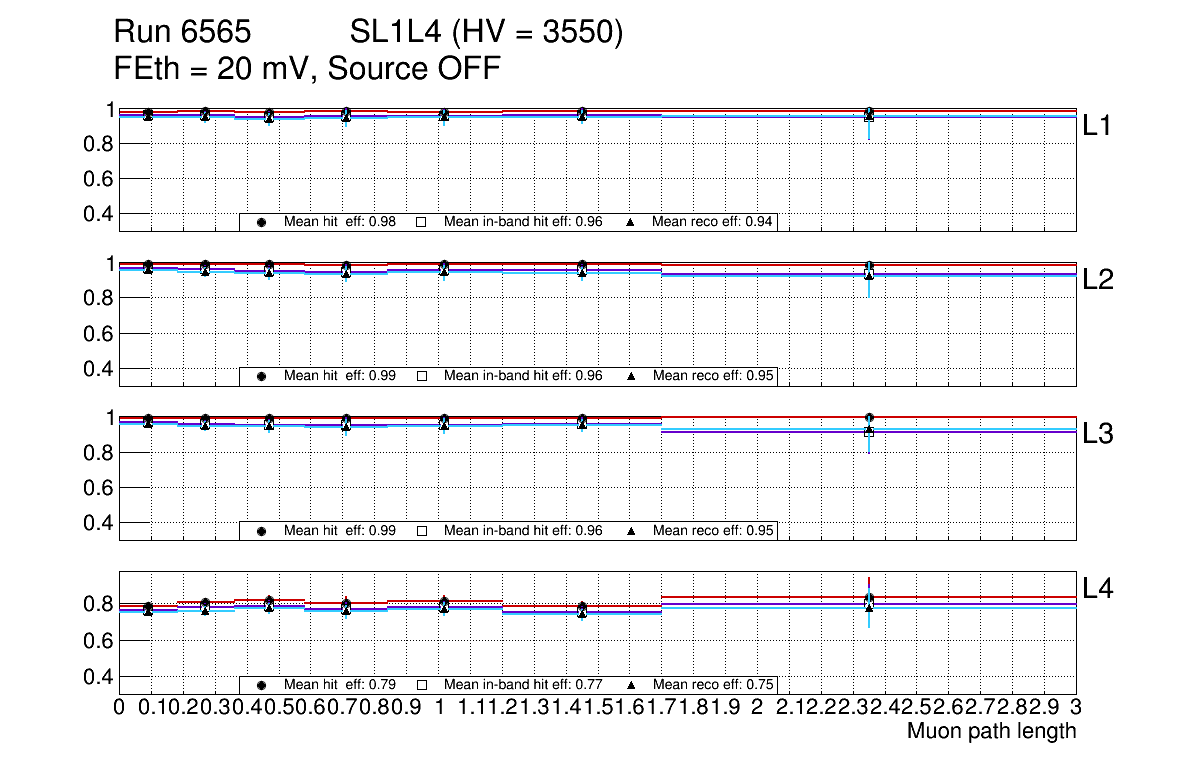This screenshot has width=1196, height=772.
Task: Click the rightmost data point in L3 panel
Action: (x=869, y=418)
